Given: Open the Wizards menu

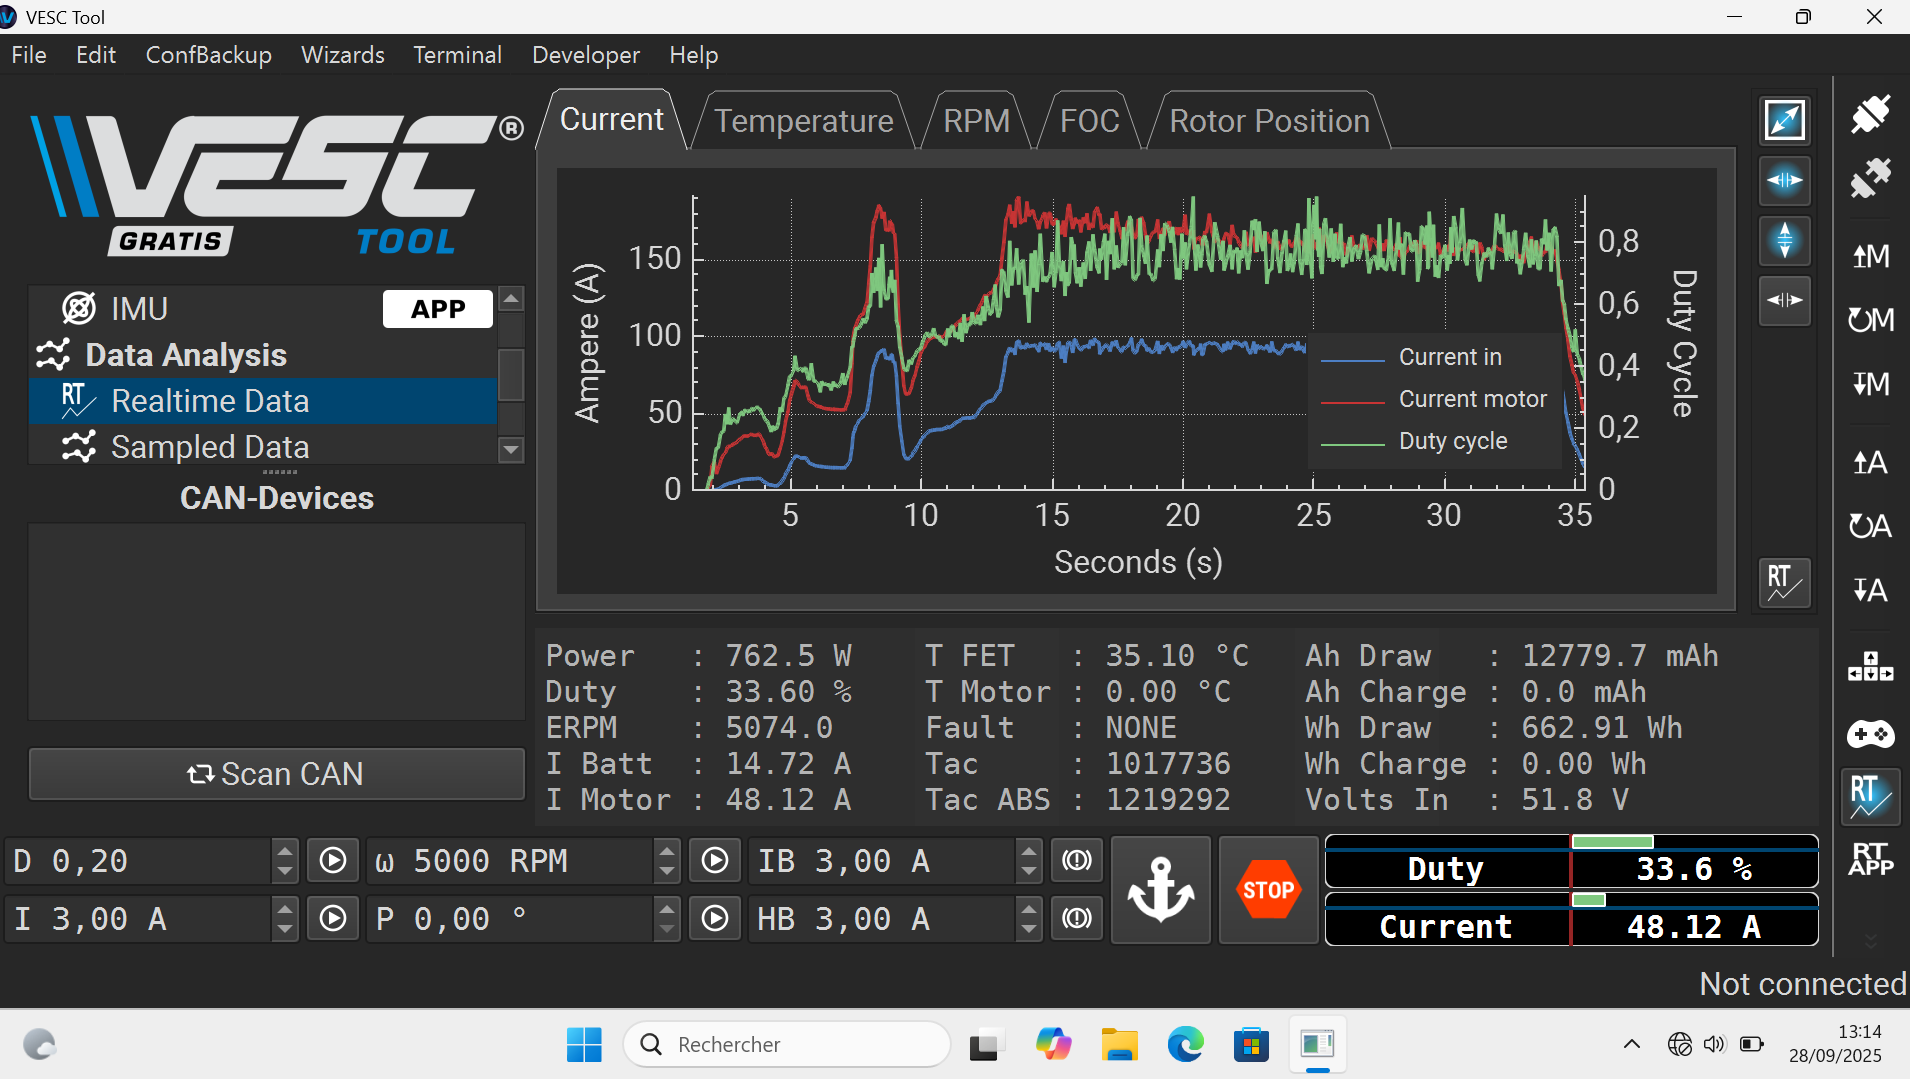Looking at the screenshot, I should point(343,55).
